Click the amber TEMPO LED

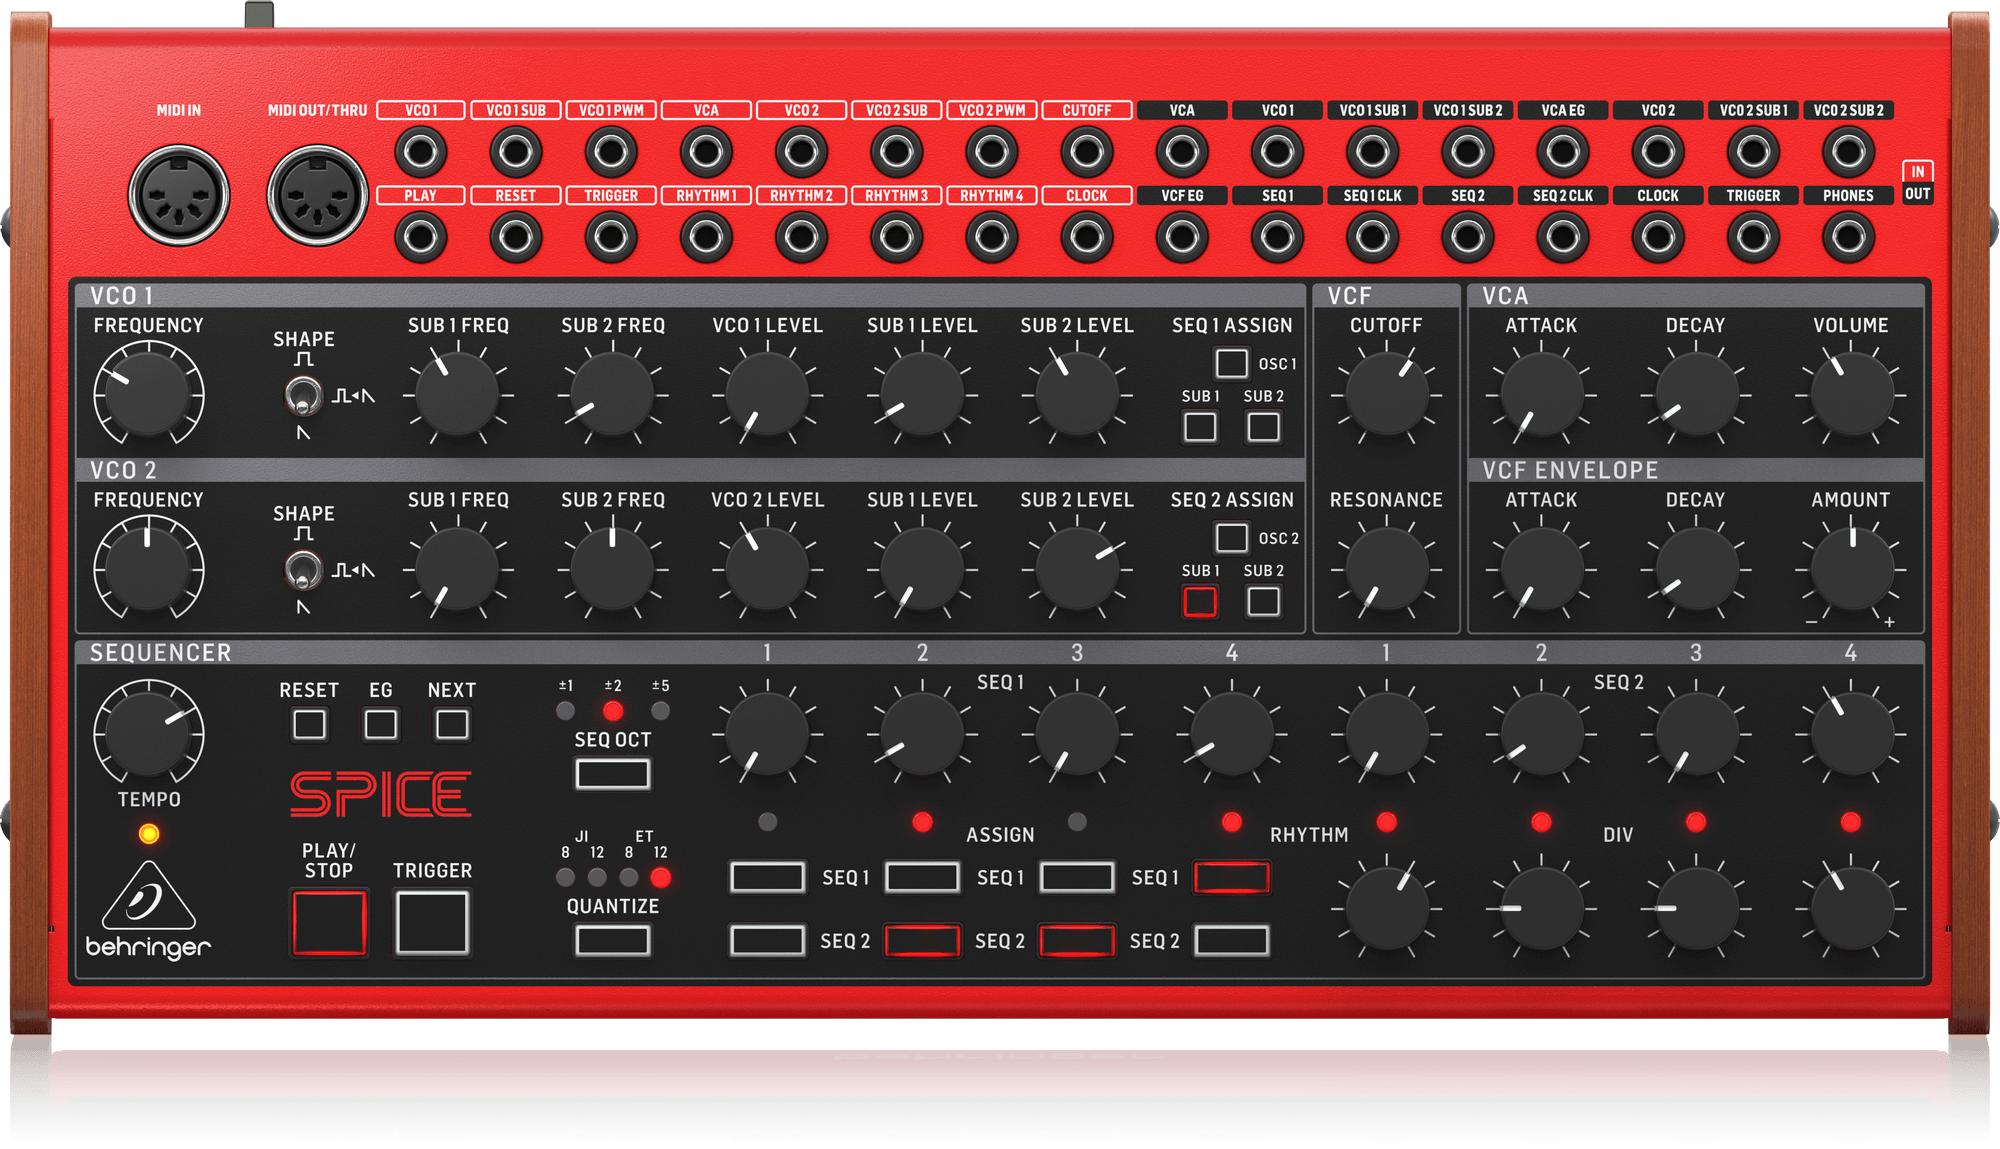(149, 834)
